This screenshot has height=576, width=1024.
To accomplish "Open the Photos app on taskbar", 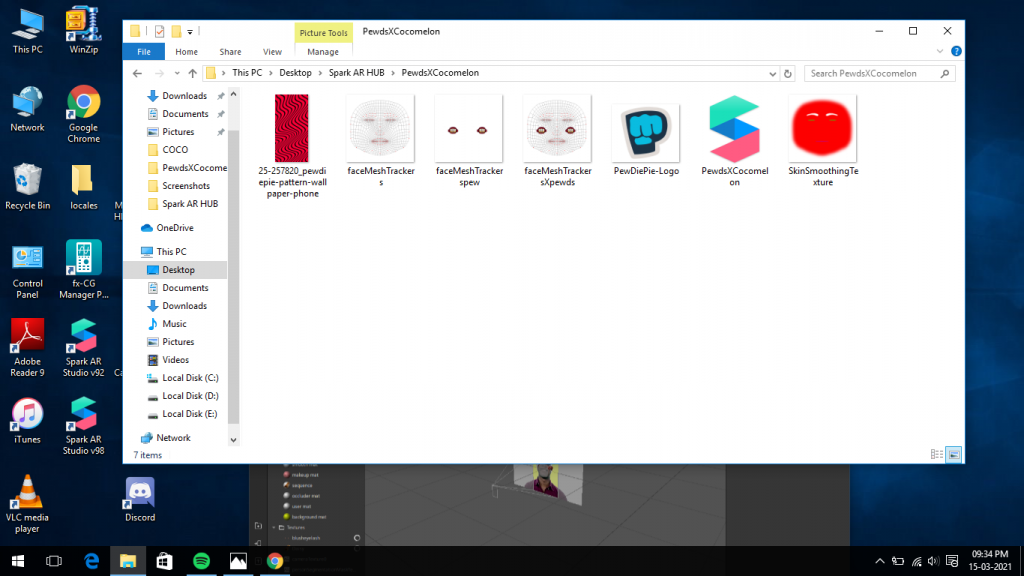I will point(238,561).
